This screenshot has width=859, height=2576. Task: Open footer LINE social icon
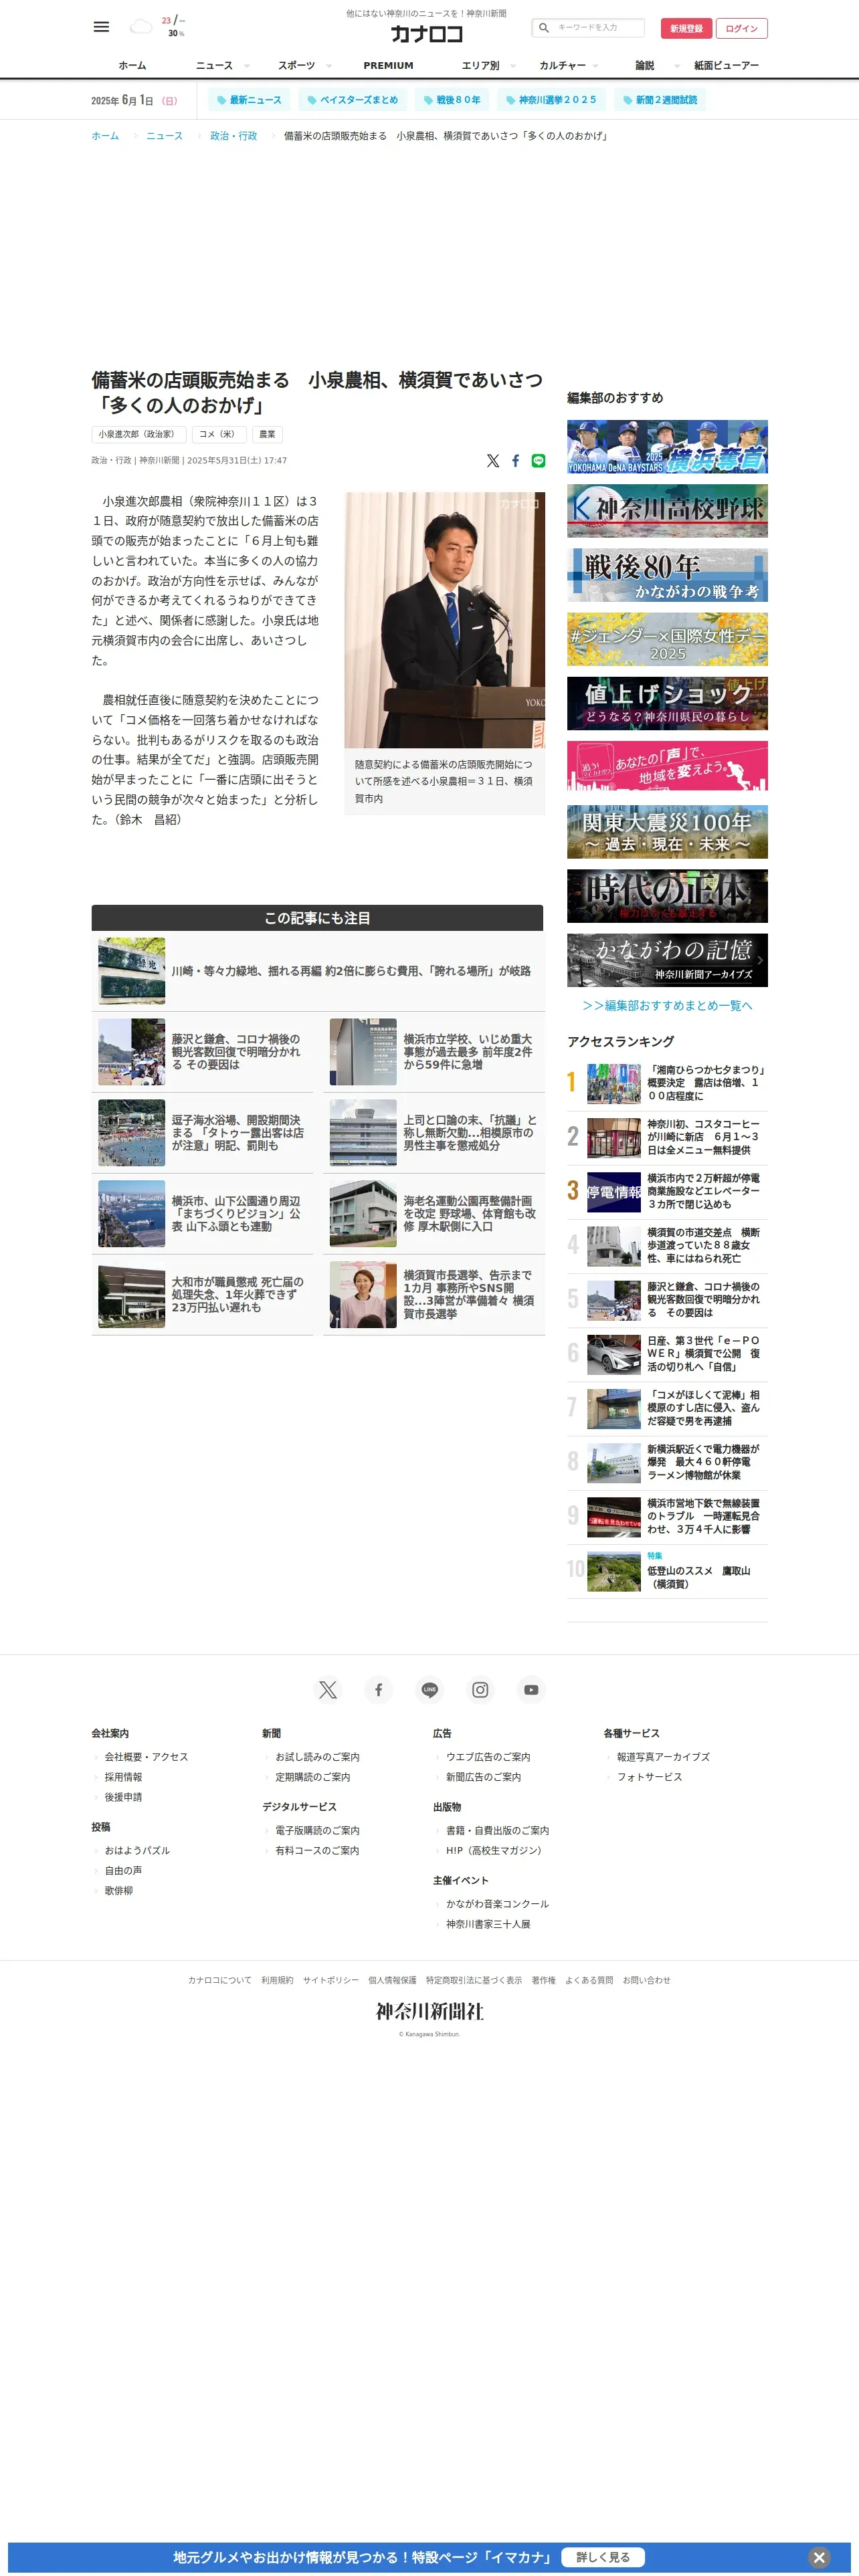click(x=430, y=1690)
